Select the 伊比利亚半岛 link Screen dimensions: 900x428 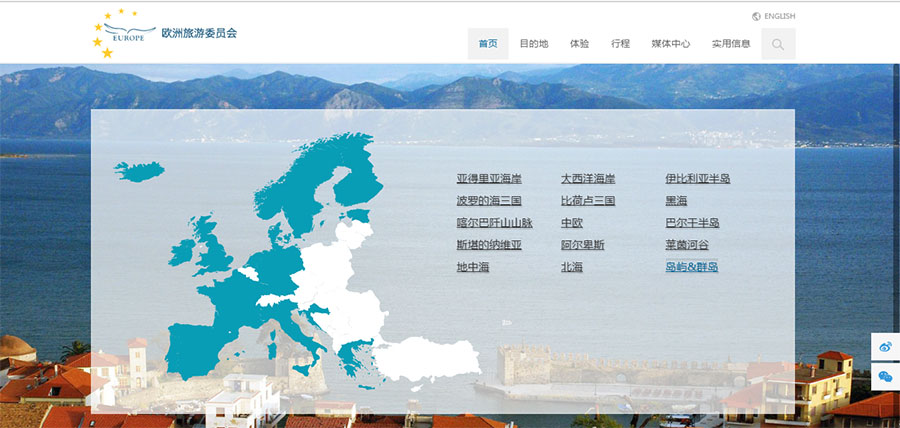(698, 179)
